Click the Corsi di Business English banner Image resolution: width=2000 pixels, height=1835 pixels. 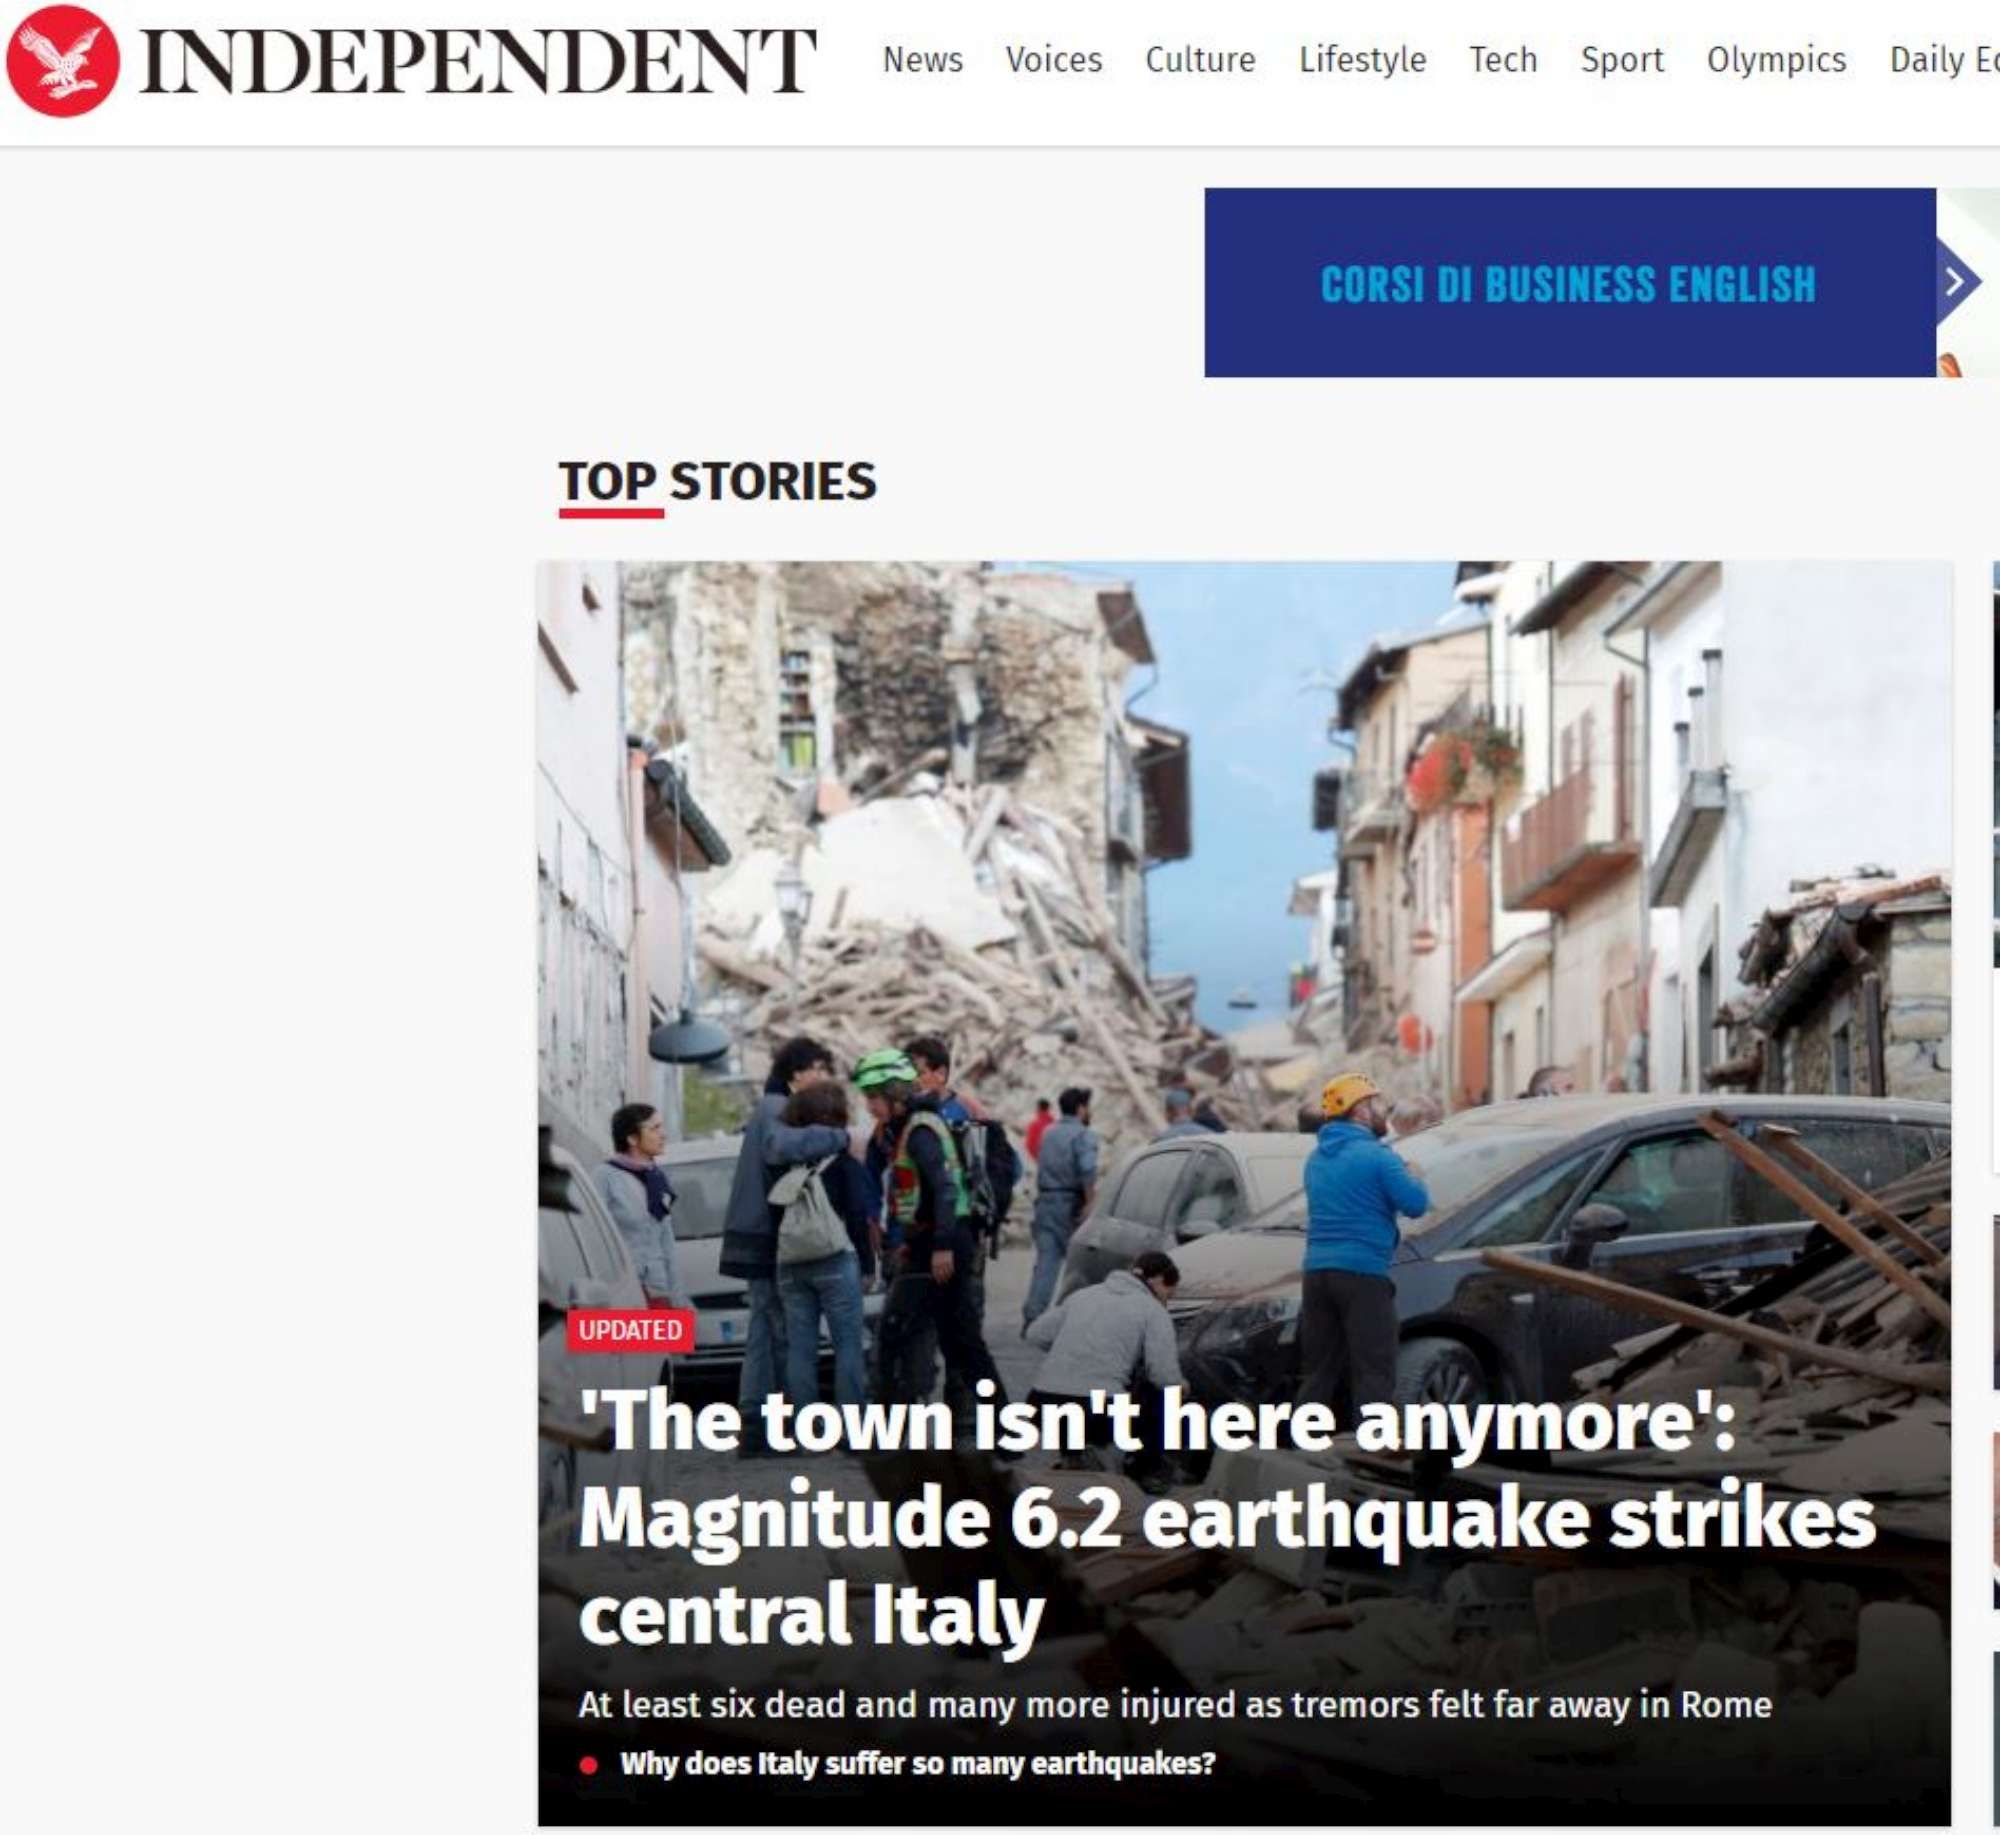click(x=1568, y=283)
